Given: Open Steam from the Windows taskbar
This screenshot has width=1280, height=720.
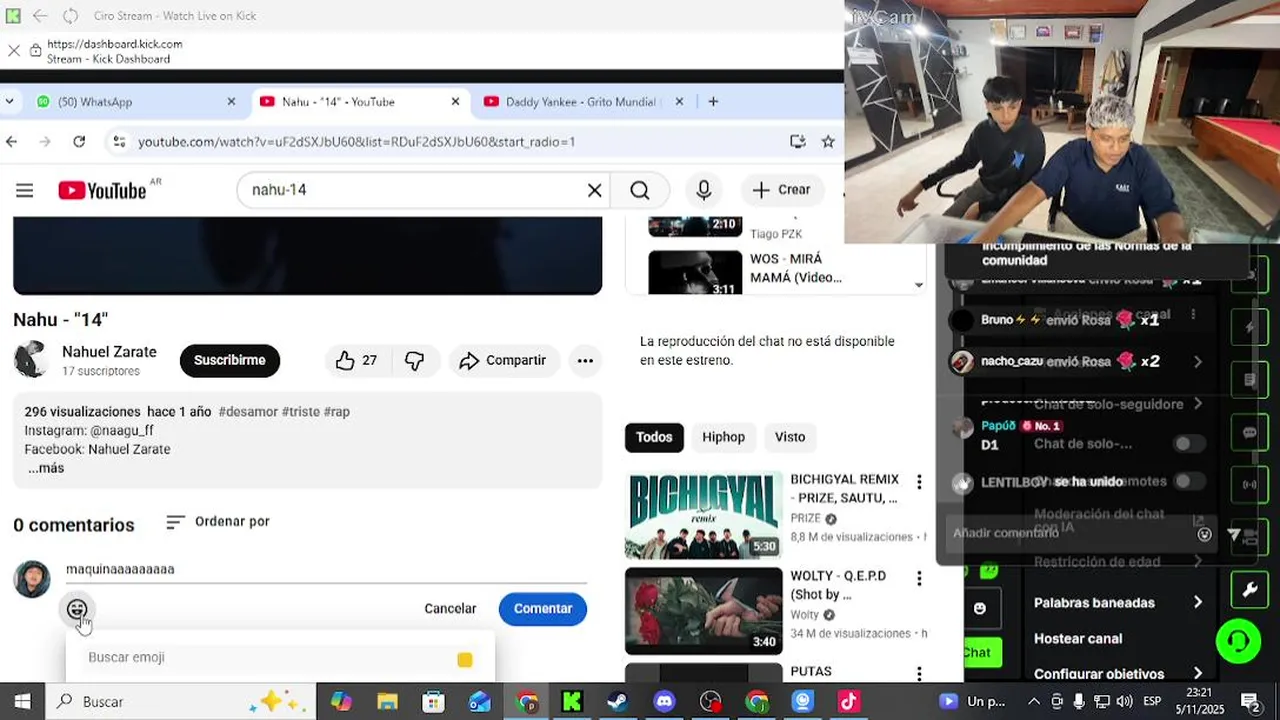Looking at the screenshot, I should (x=618, y=702).
